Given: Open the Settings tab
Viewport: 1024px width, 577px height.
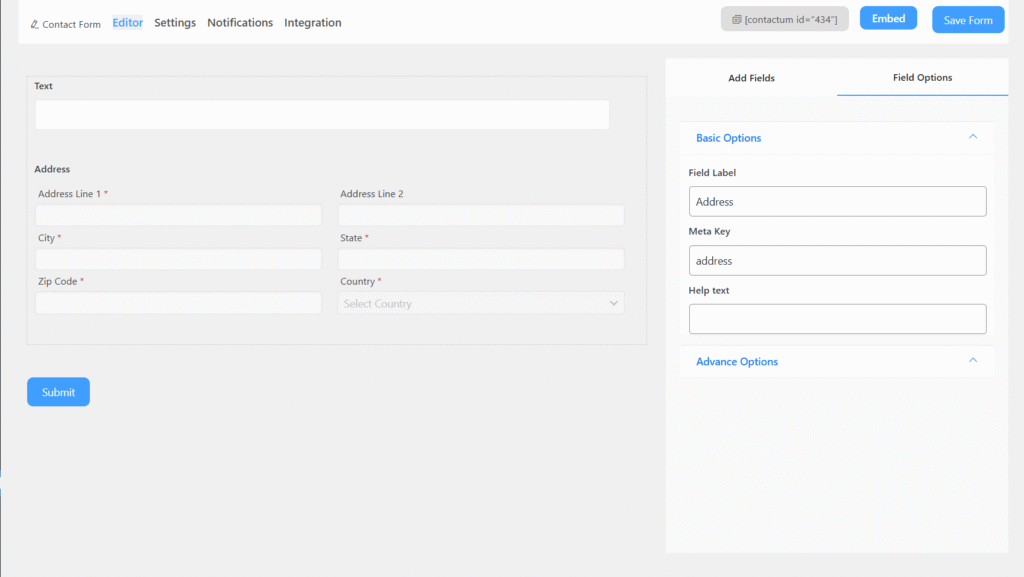Looking at the screenshot, I should point(175,23).
